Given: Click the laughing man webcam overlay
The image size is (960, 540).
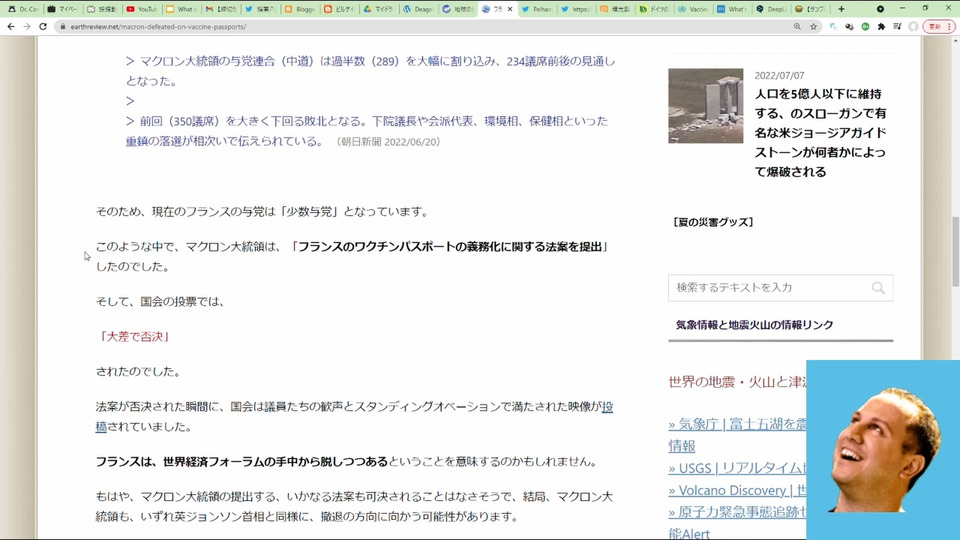Looking at the screenshot, I should 883,450.
